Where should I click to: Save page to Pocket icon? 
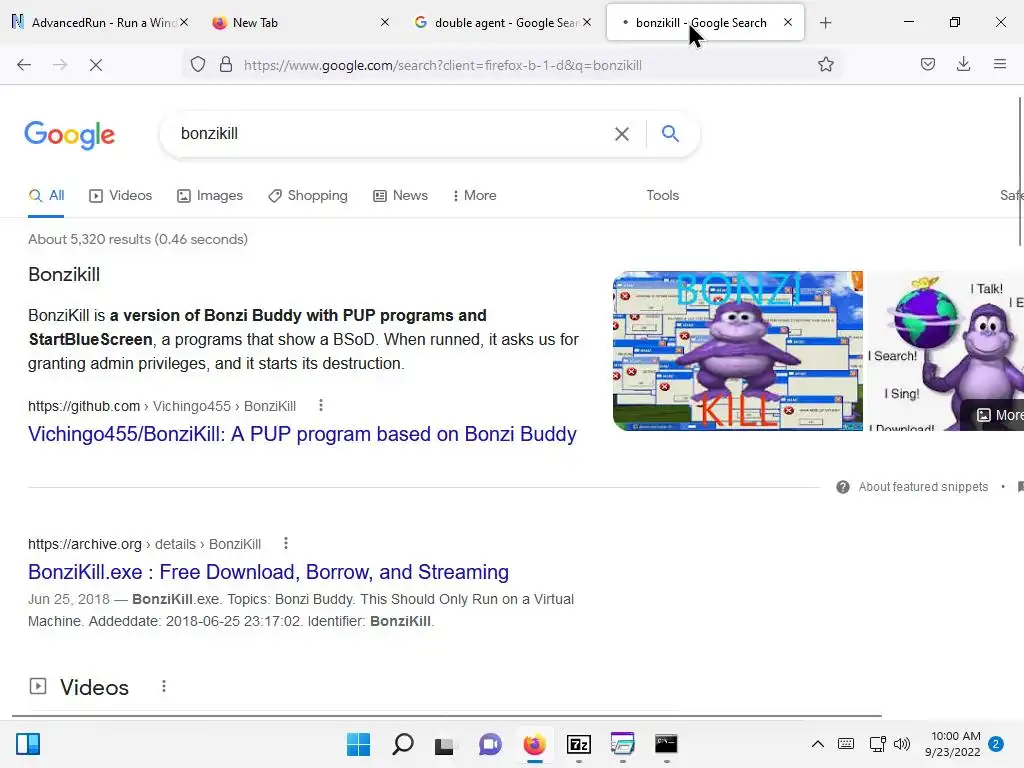click(x=928, y=65)
